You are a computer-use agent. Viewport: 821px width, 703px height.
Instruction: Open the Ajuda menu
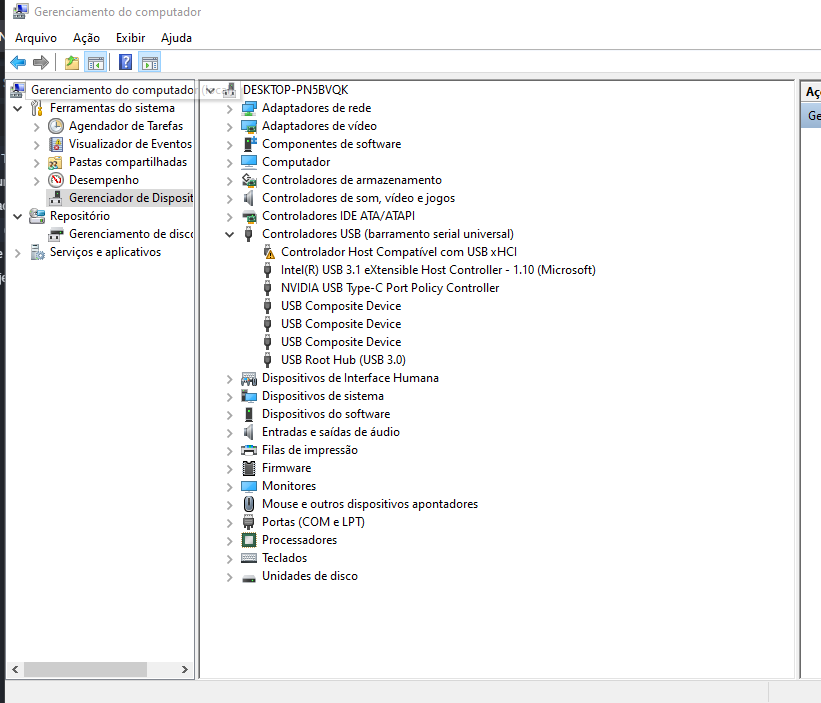[x=176, y=38]
